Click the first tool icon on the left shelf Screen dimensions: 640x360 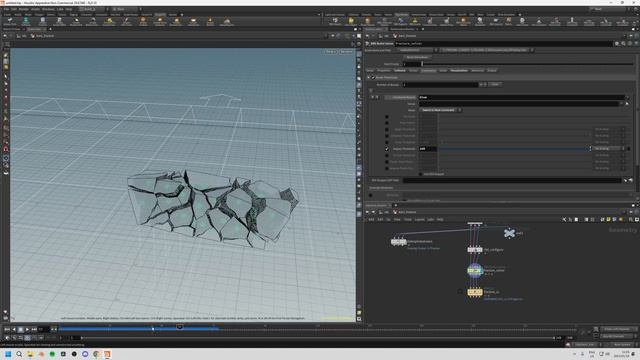pyautogui.click(x=10, y=21)
